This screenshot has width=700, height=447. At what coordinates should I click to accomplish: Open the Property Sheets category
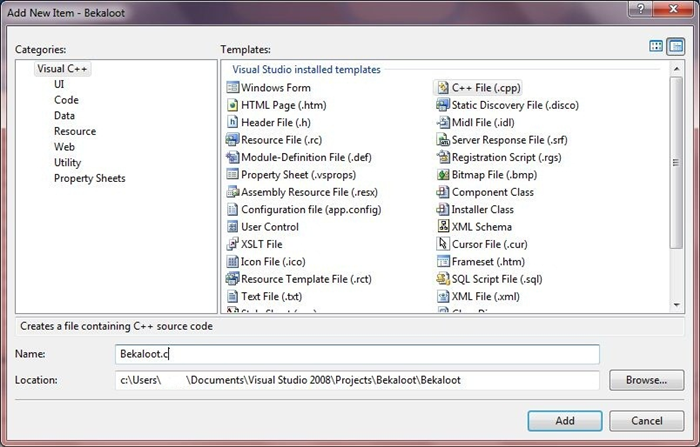point(90,178)
